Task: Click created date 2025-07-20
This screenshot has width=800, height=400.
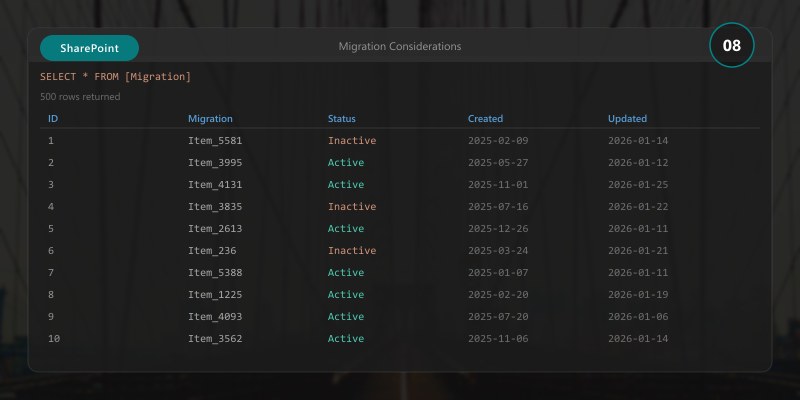Action: (498, 316)
